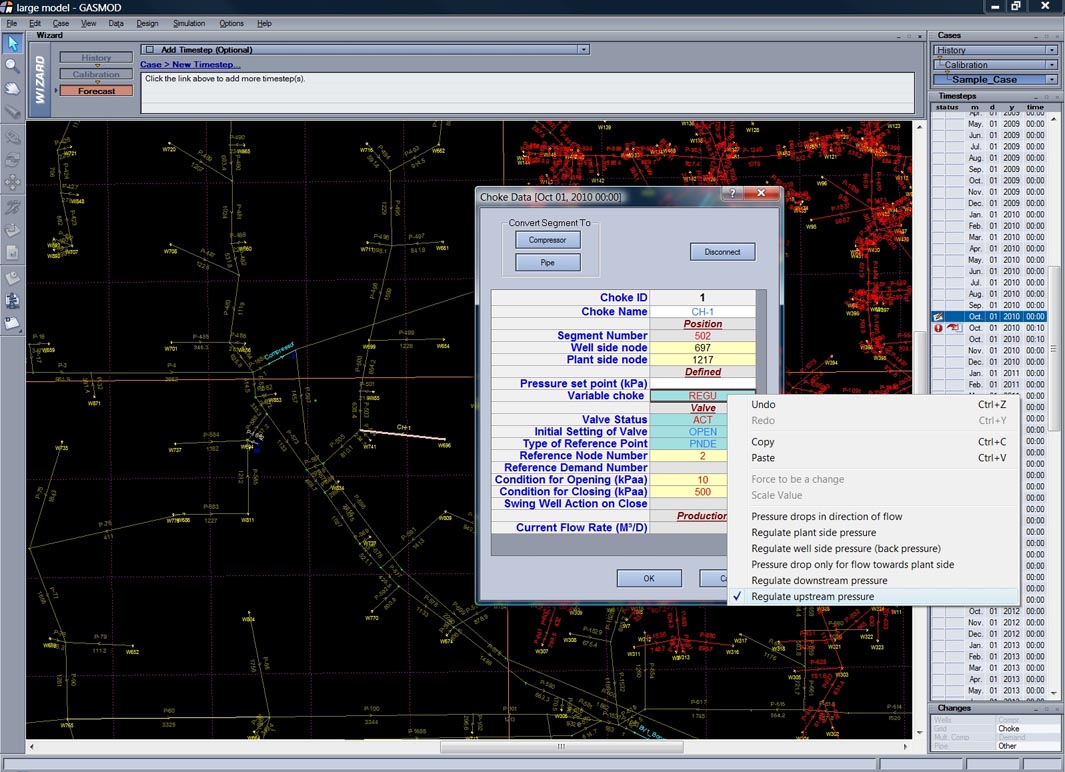Toggle the Add Timestep (Optional) checkbox
Image resolution: width=1065 pixels, height=772 pixels.
(x=150, y=49)
